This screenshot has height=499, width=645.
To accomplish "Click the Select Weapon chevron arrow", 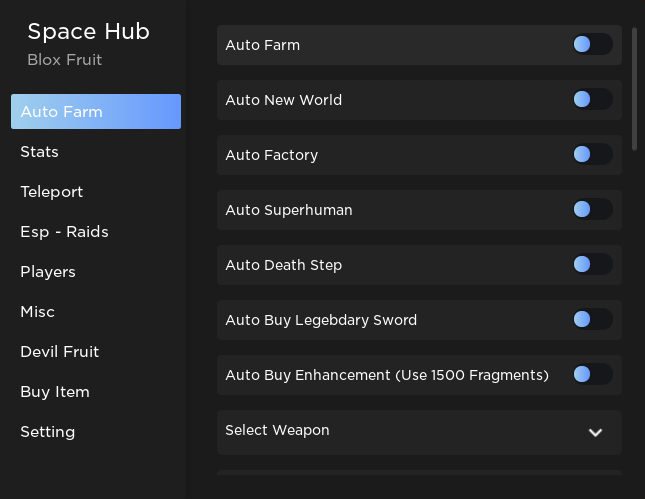I will (595, 432).
